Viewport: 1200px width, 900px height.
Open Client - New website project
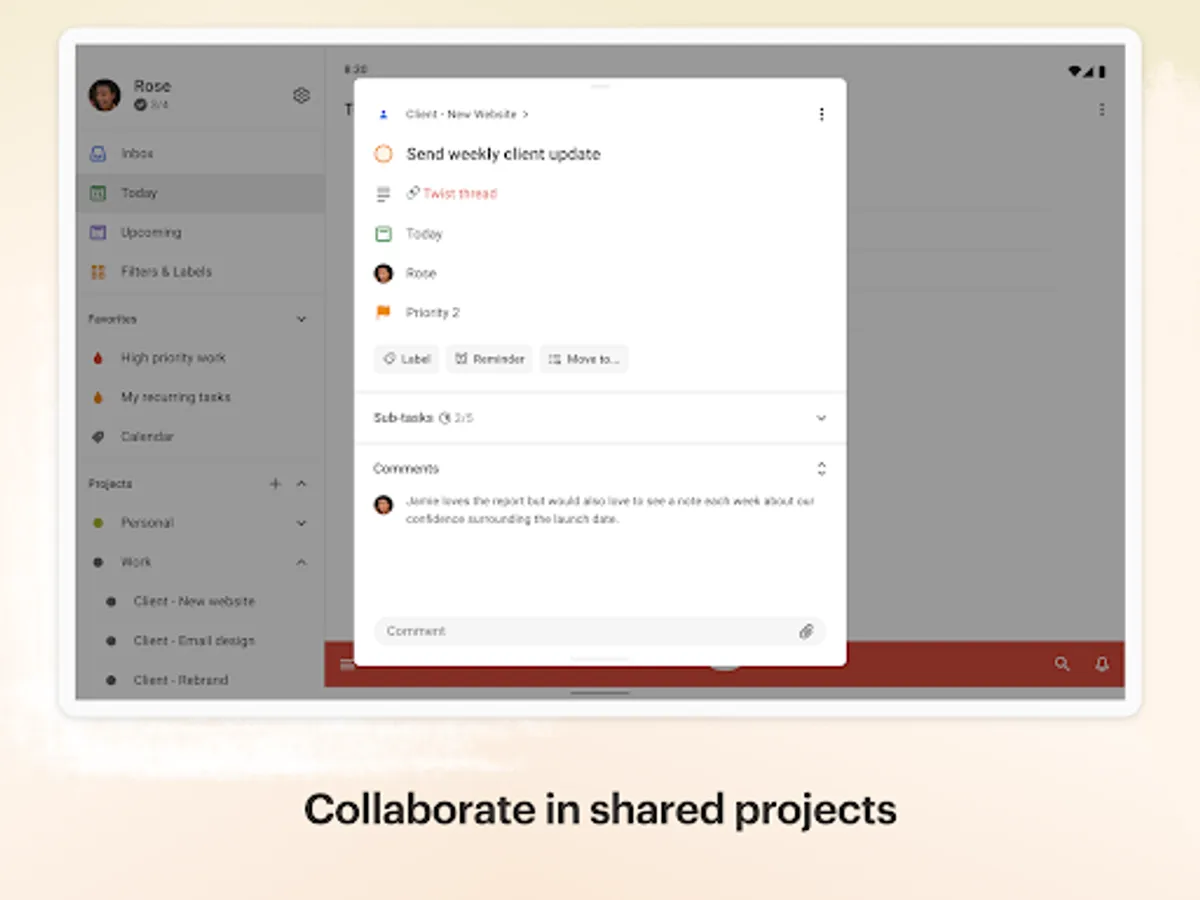pos(194,601)
